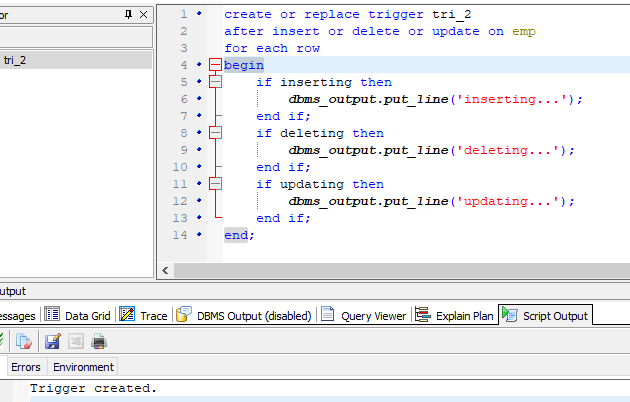Click the 'deleting...' string literal
630x402 pixels.
tap(507, 150)
